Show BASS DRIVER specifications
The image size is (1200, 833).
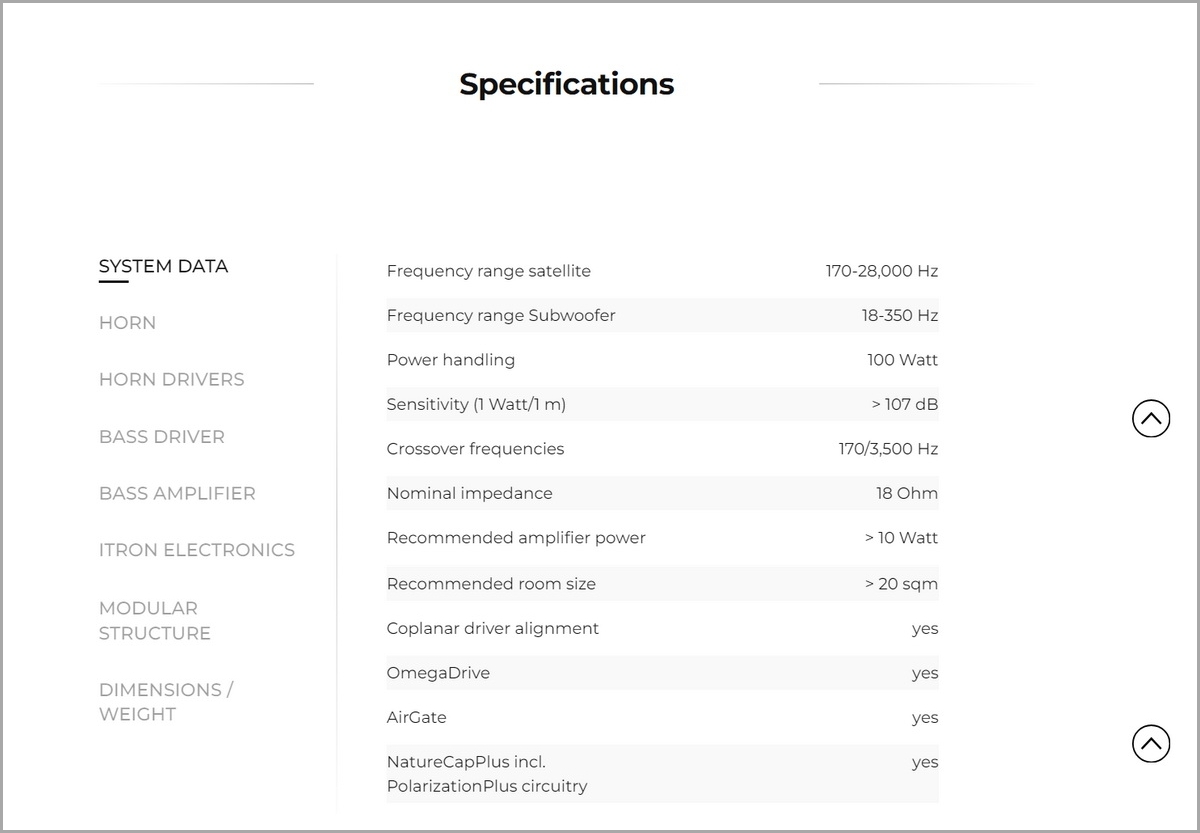point(162,436)
